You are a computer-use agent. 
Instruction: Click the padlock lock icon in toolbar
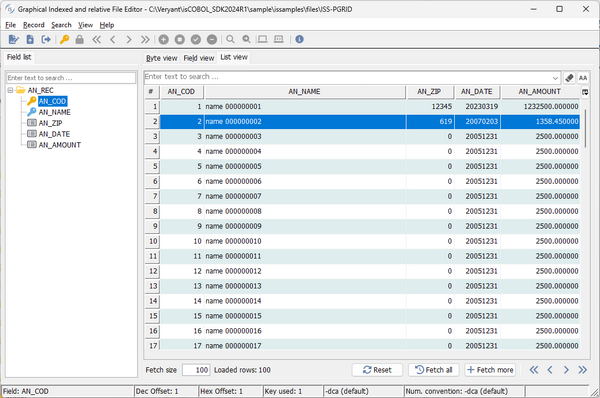[80, 39]
